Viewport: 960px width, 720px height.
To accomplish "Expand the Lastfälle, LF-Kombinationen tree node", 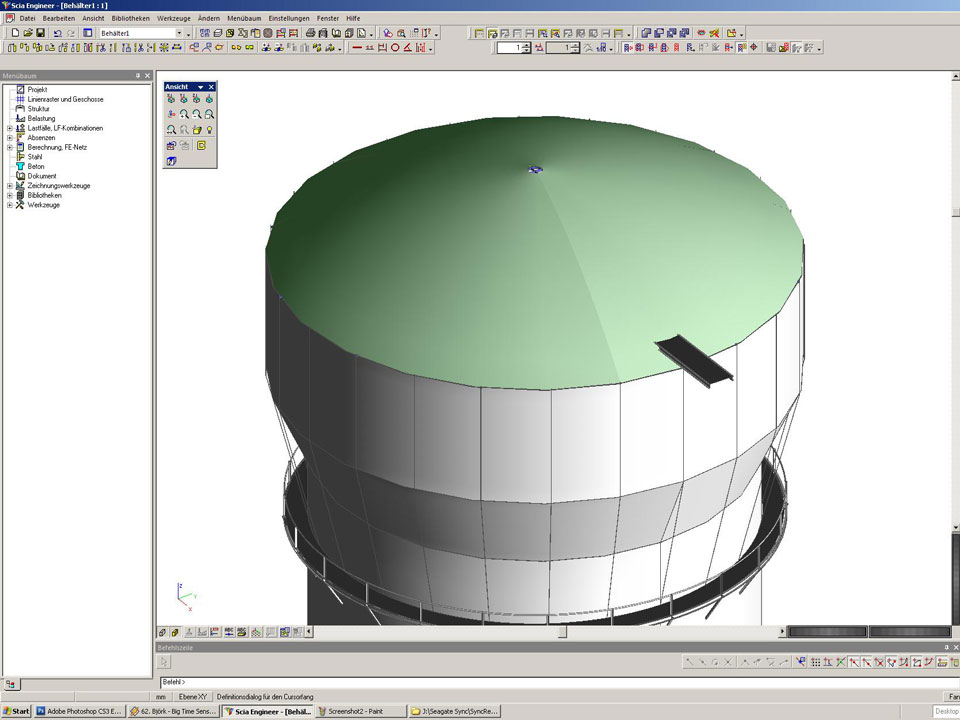I will click(x=9, y=128).
